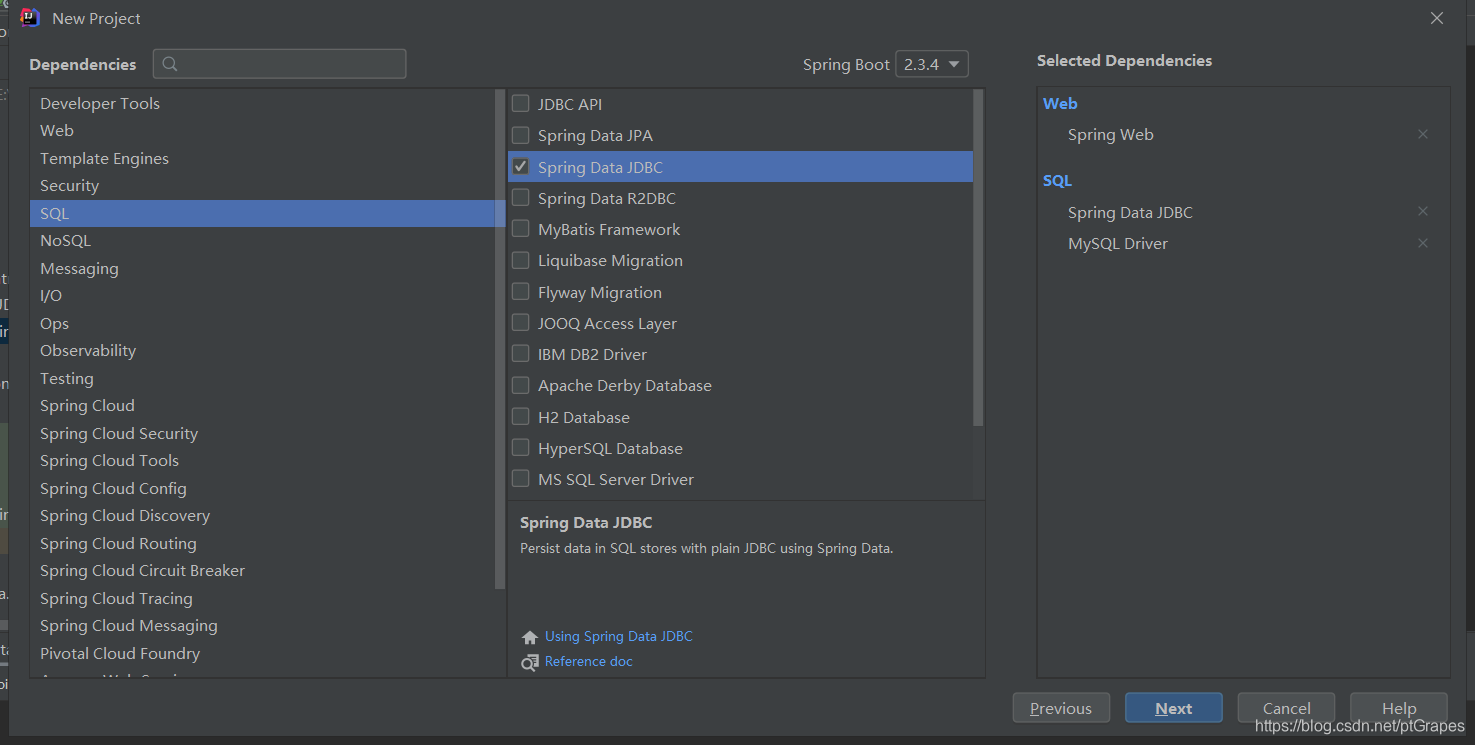This screenshot has height=745, width=1475.
Task: Cancel the New Project wizard
Action: [1286, 708]
